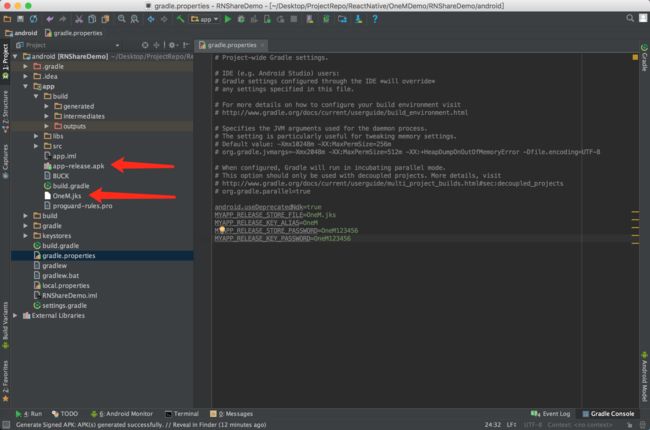Open the Terminal tool window

(182, 413)
